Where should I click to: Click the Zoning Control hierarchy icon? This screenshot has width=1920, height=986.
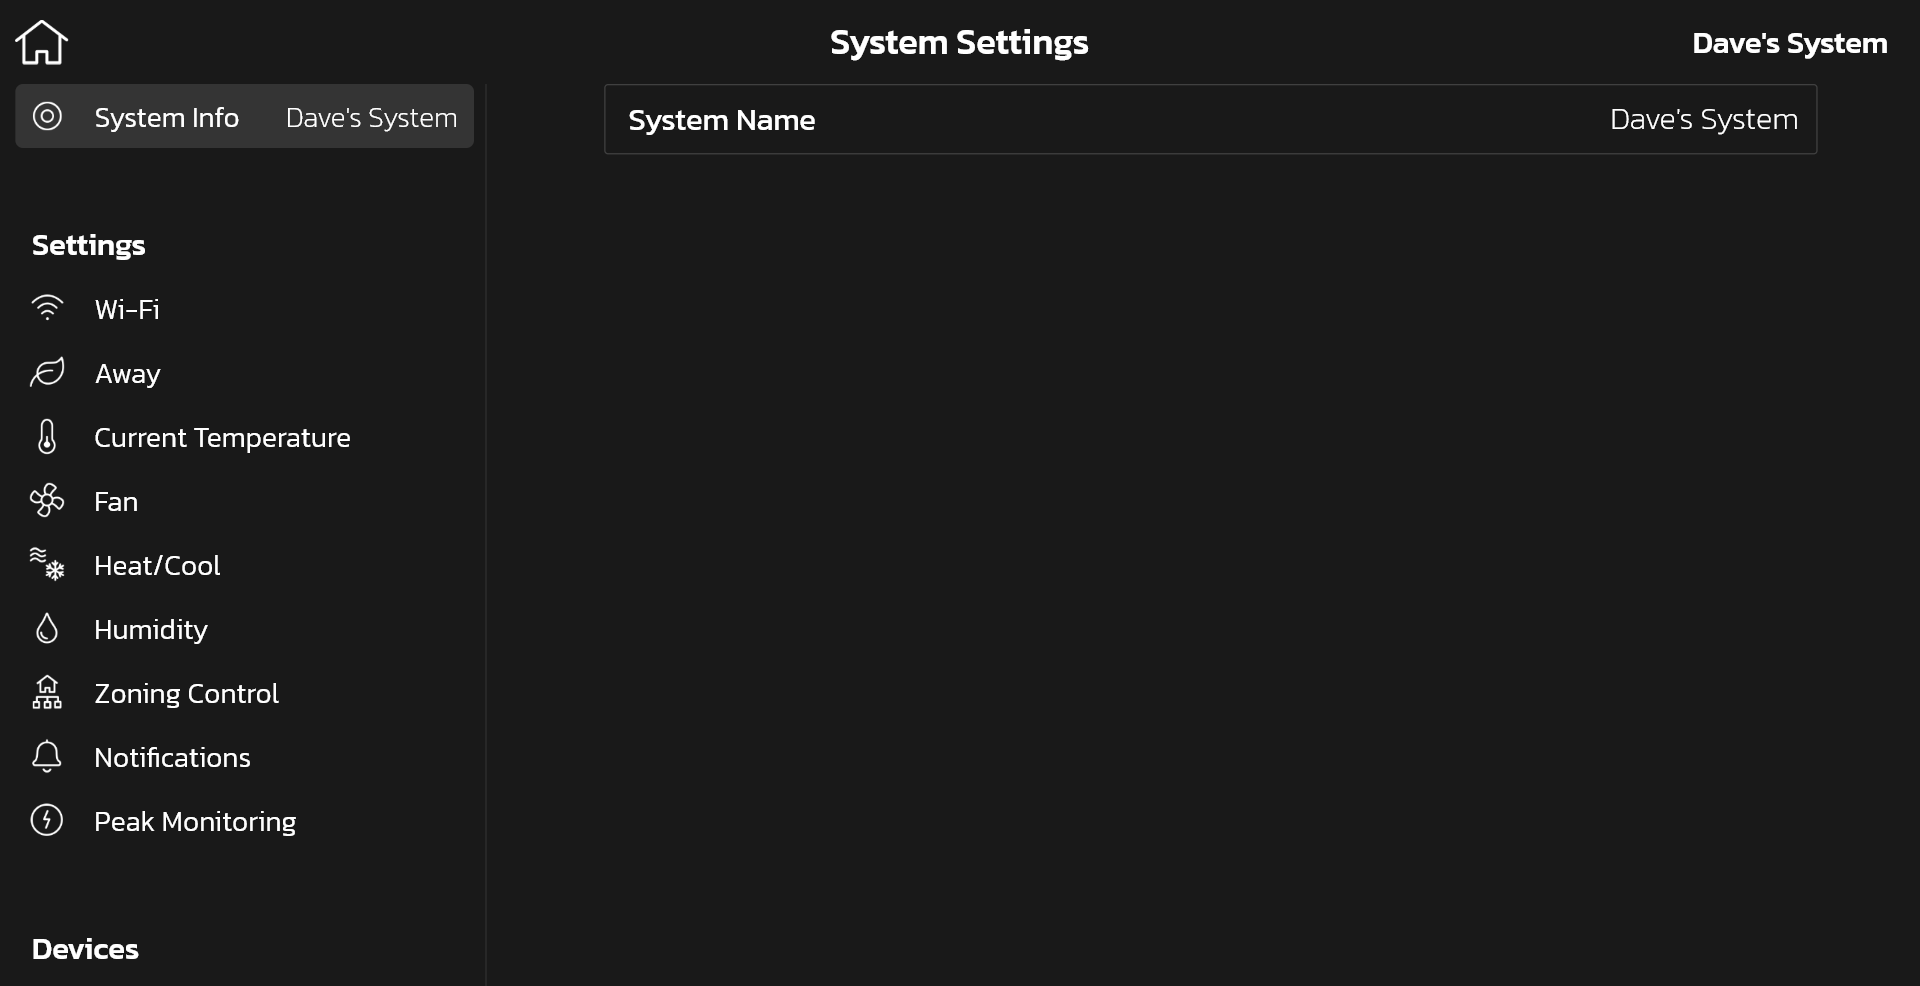pyautogui.click(x=47, y=692)
